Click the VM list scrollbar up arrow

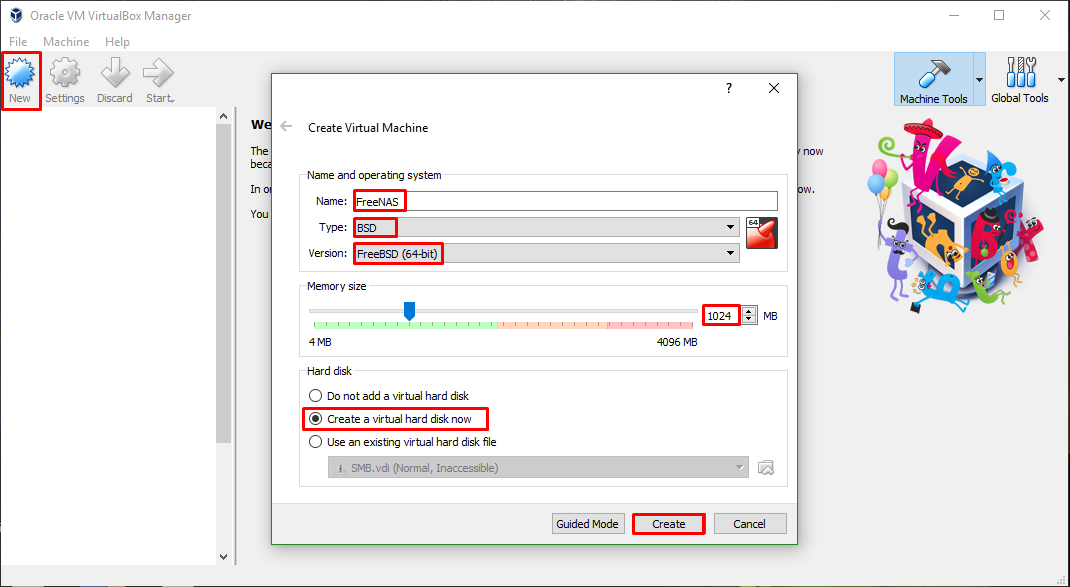[224, 117]
